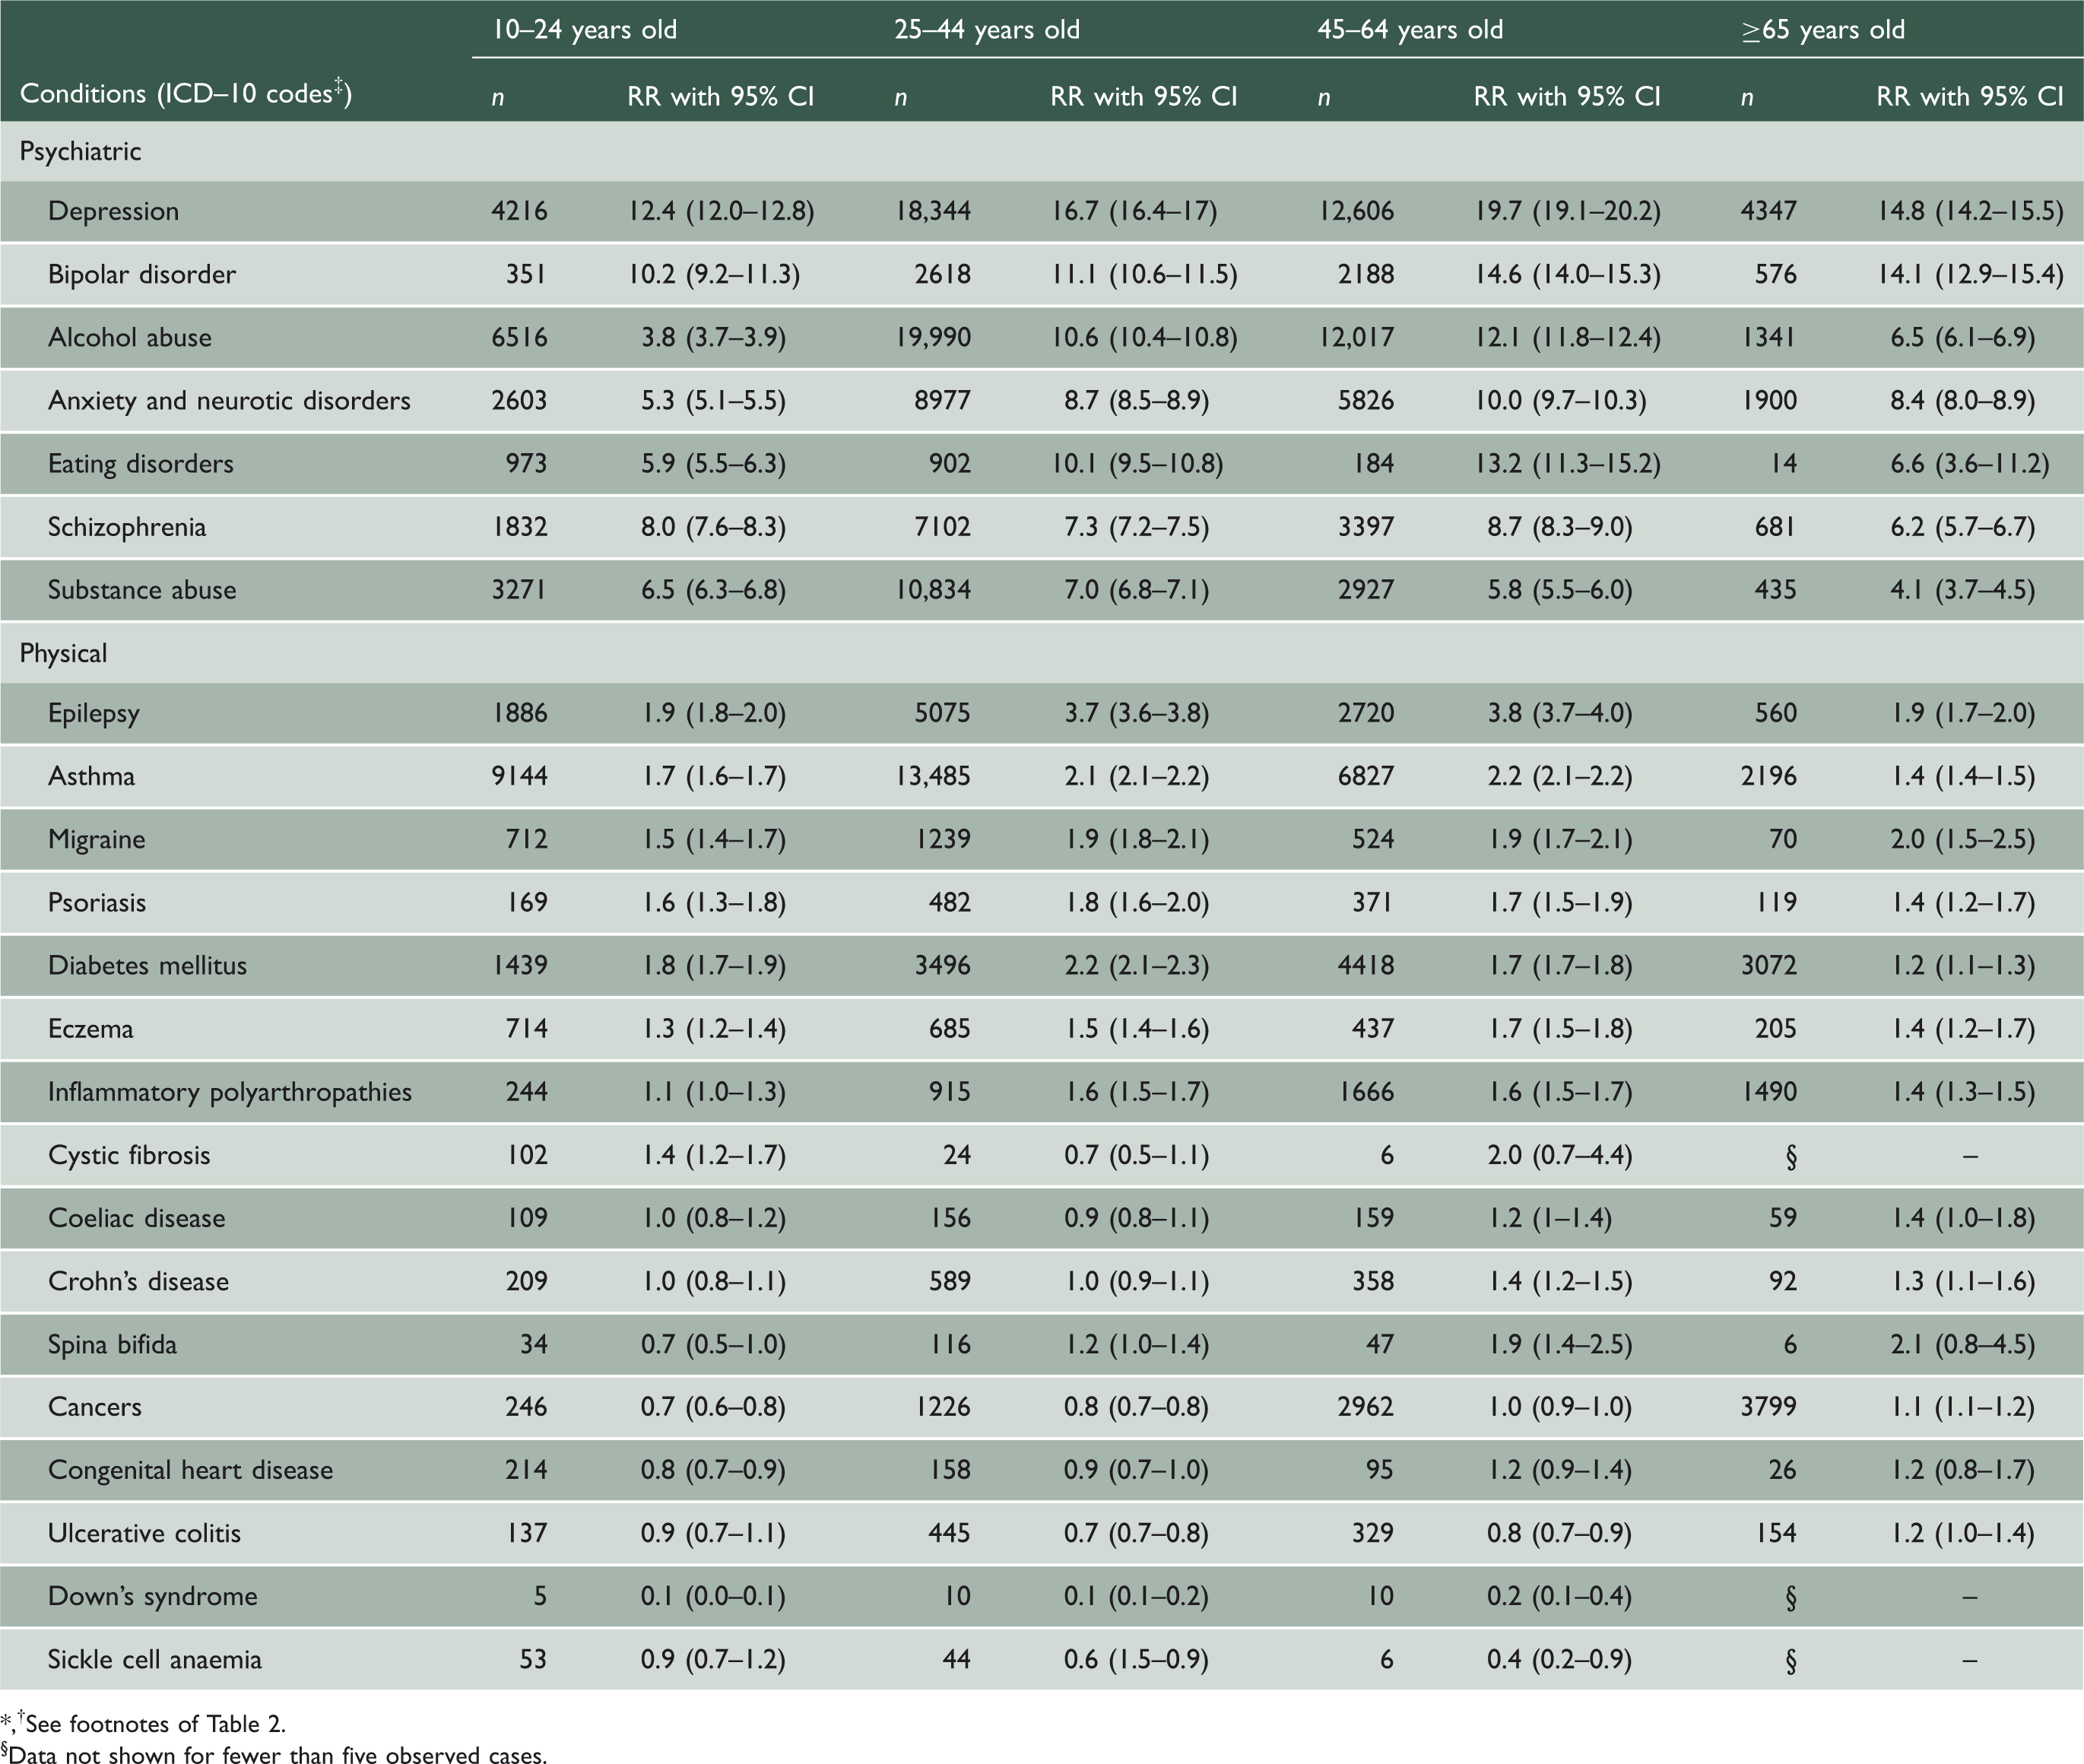Select the Physical section heading
The image size is (2084, 1764).
tap(63, 654)
